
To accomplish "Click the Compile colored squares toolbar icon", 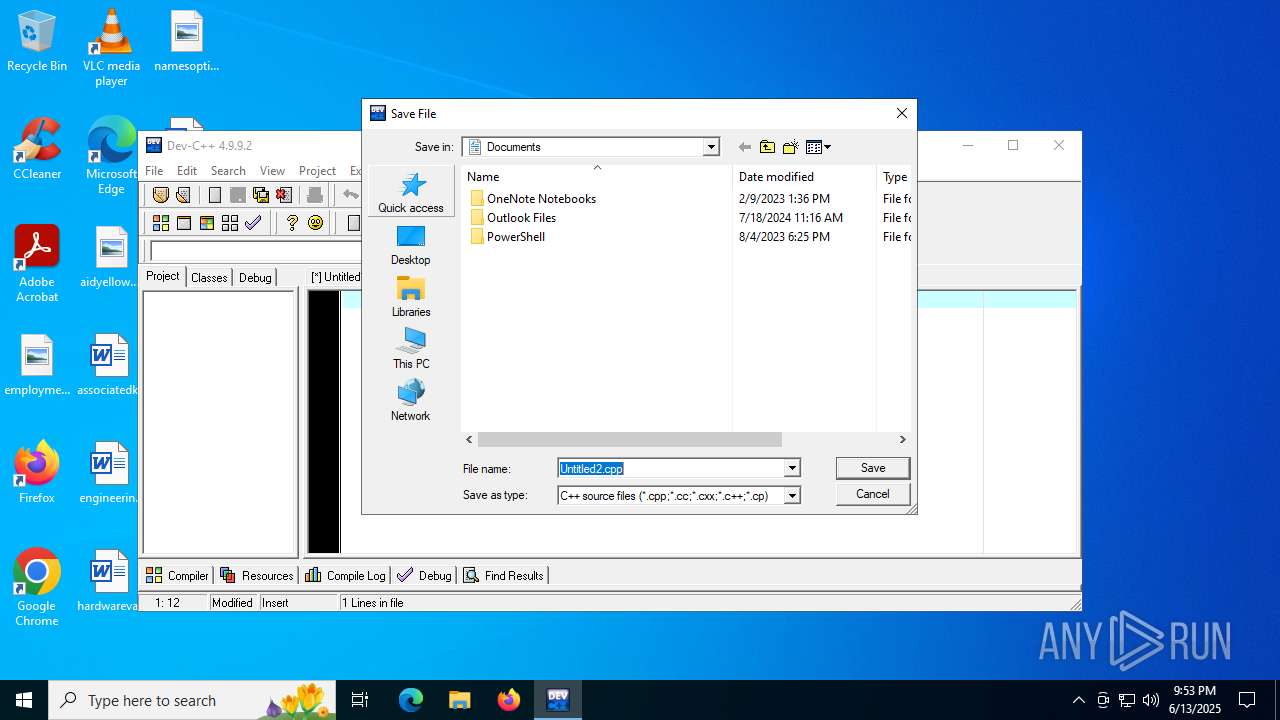I will tap(160, 223).
